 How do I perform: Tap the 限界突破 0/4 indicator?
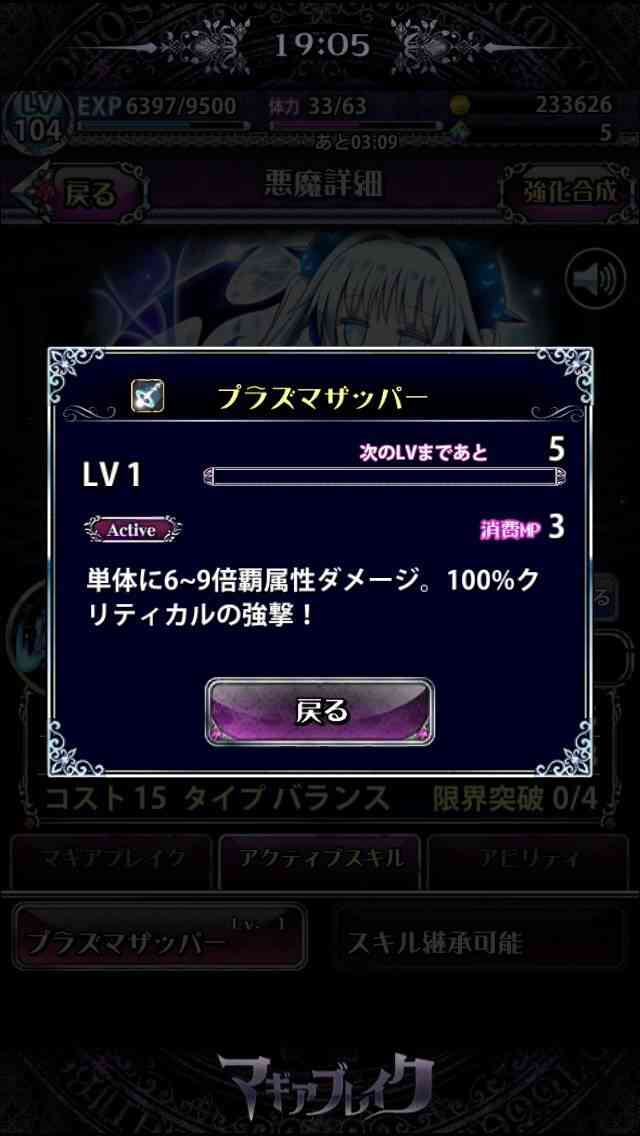(515, 799)
